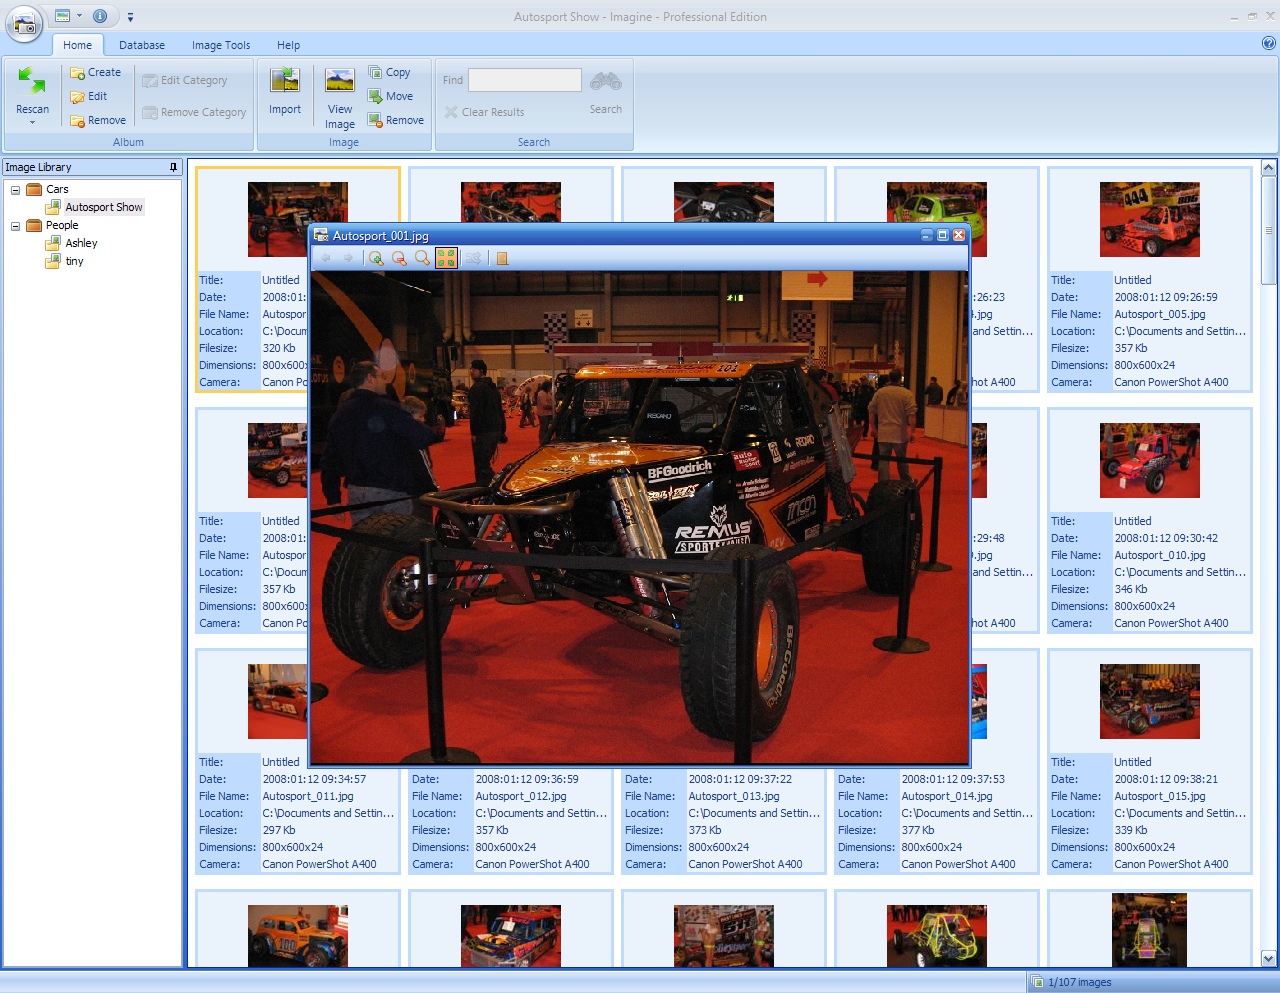This screenshot has width=1280, height=993.
Task: Click the file name 'Autosport_012.jpg'
Action: 521,796
